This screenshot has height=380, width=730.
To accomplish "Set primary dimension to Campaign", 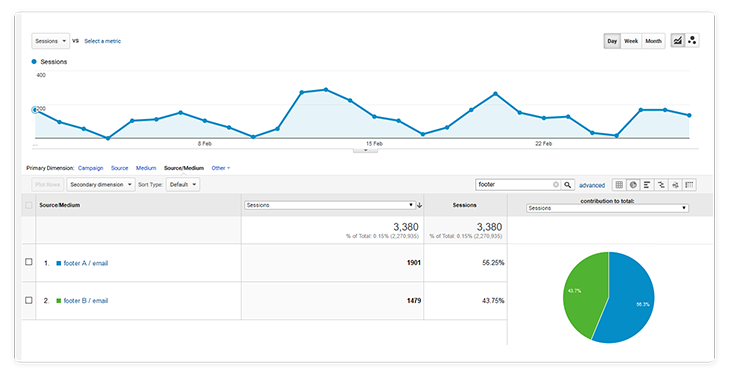I will (x=90, y=168).
